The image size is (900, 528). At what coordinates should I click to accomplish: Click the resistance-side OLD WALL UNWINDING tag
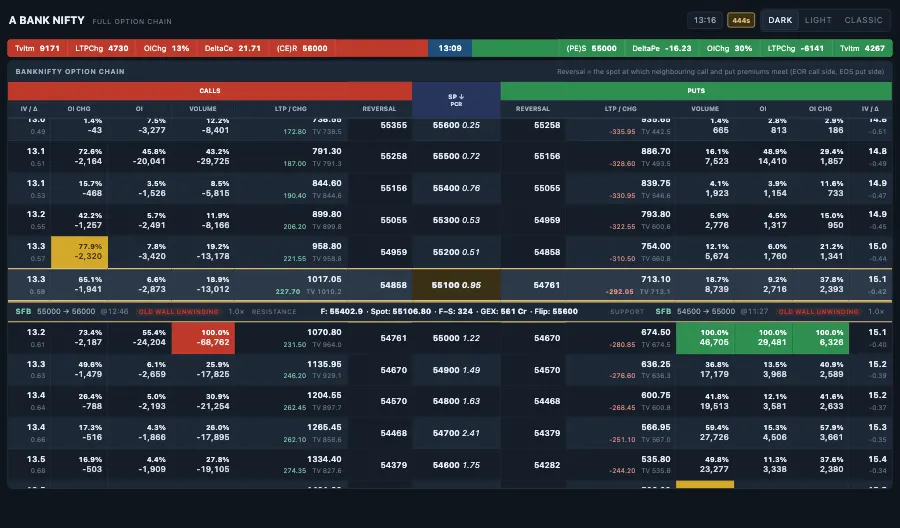pyautogui.click(x=179, y=312)
